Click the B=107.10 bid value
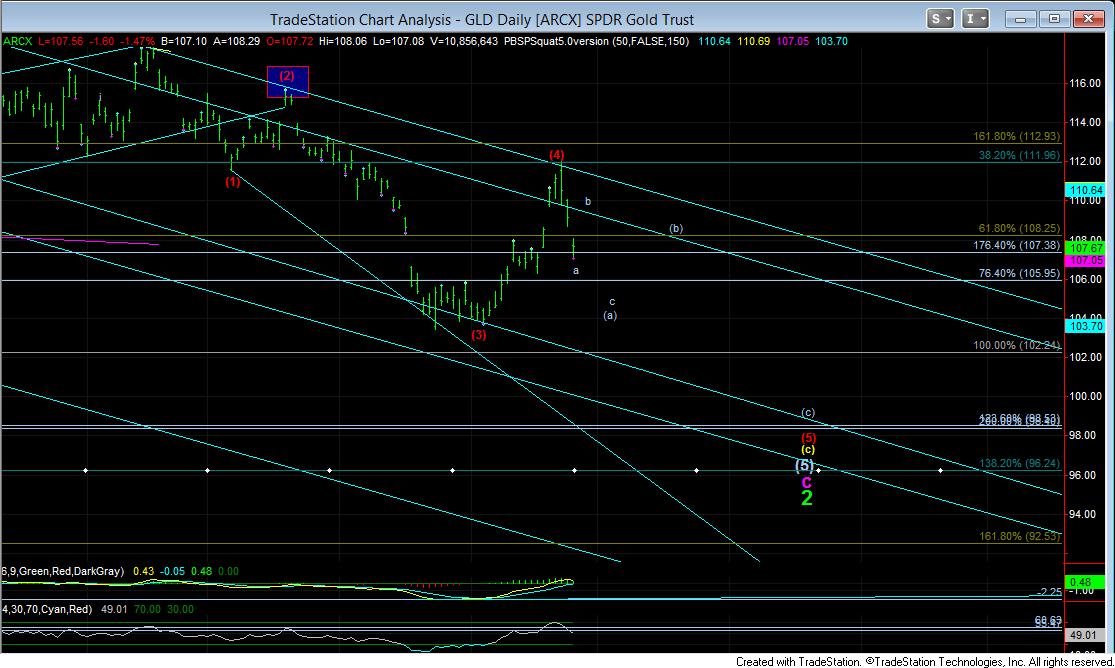This screenshot has height=668, width=1115. 183,41
